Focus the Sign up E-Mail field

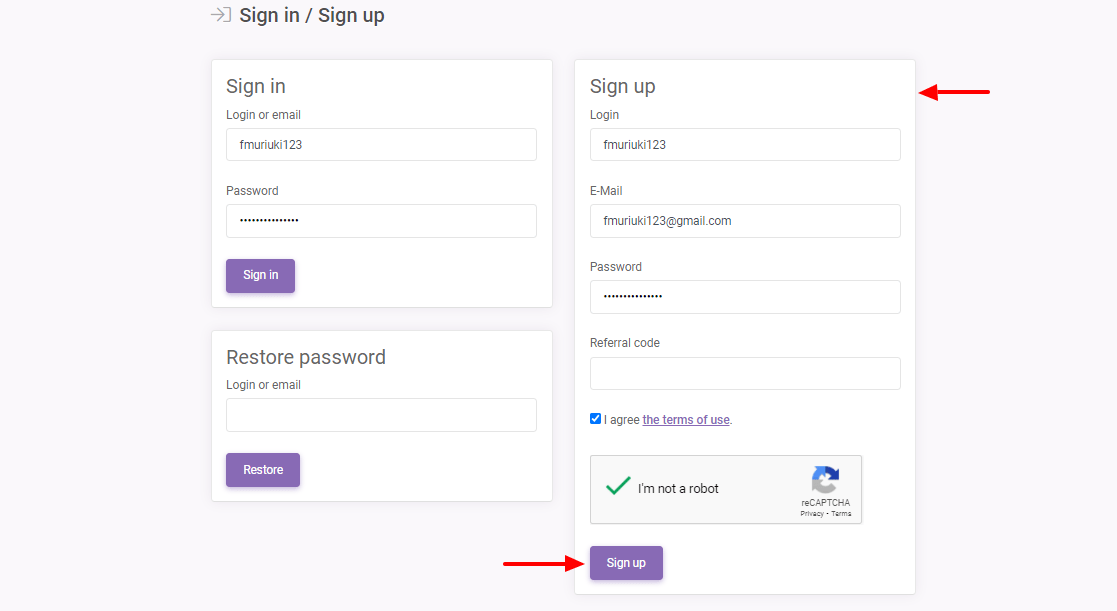745,221
